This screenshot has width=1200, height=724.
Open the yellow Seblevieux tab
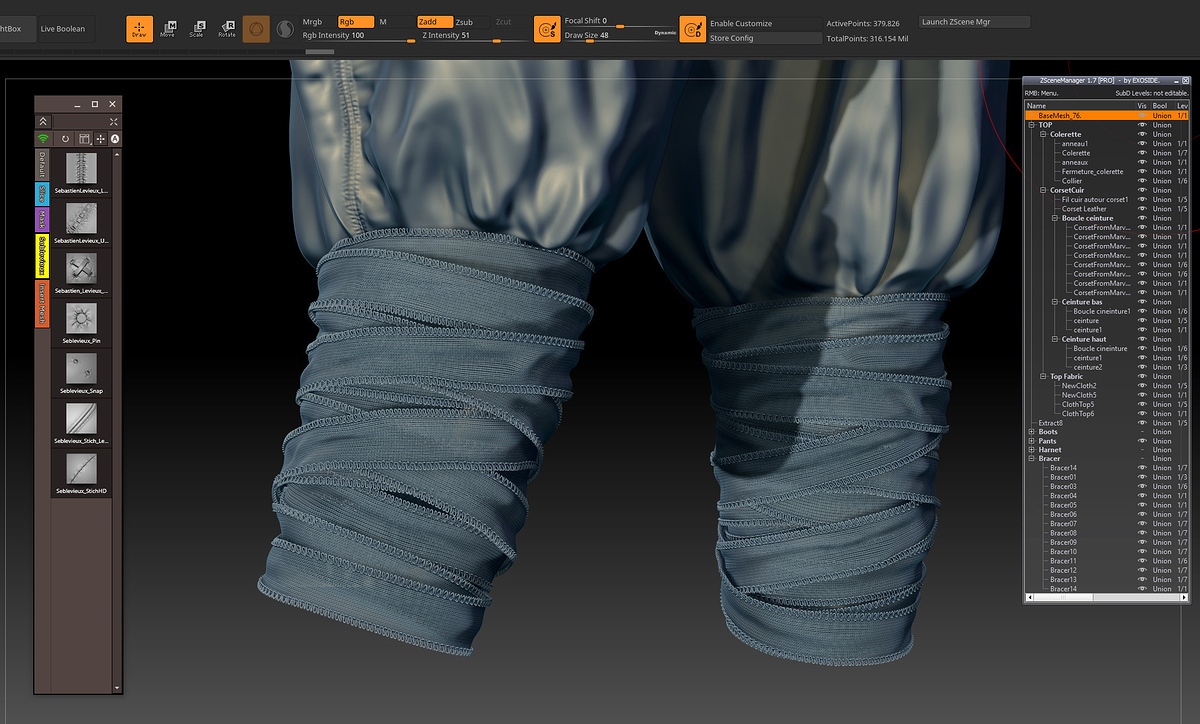point(42,255)
